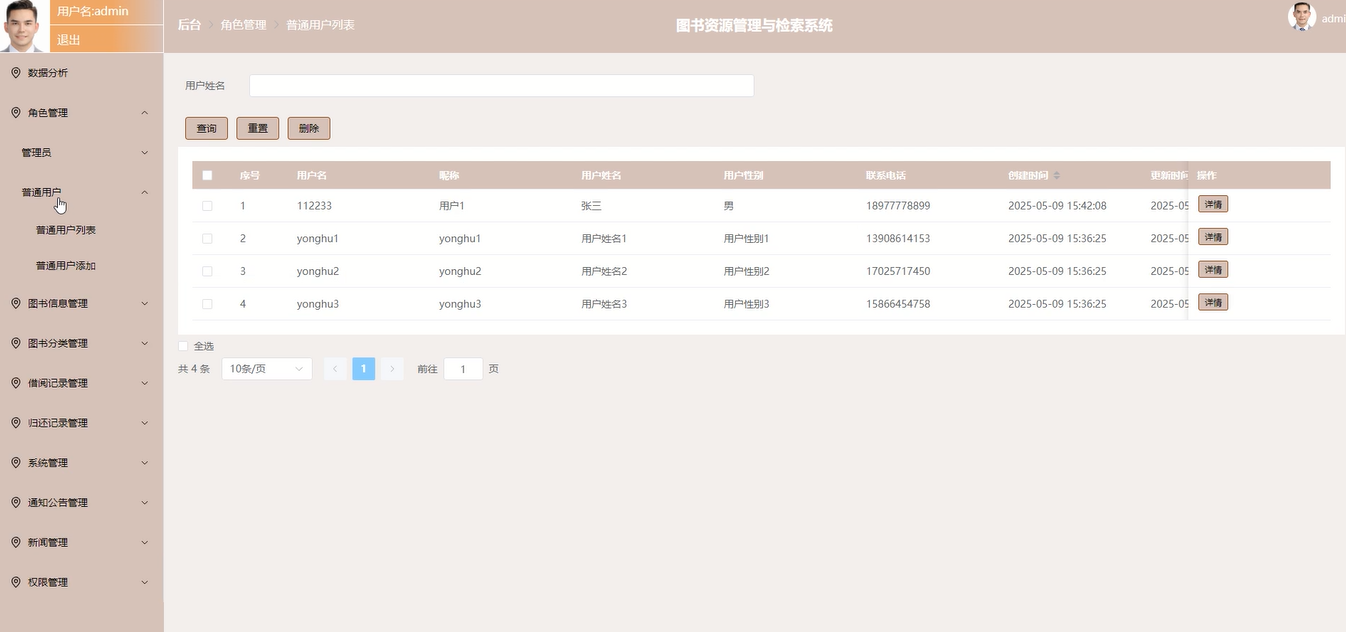Click timestamp 2025-05-09 15:42:08
The image size is (1346, 632).
coord(1057,206)
